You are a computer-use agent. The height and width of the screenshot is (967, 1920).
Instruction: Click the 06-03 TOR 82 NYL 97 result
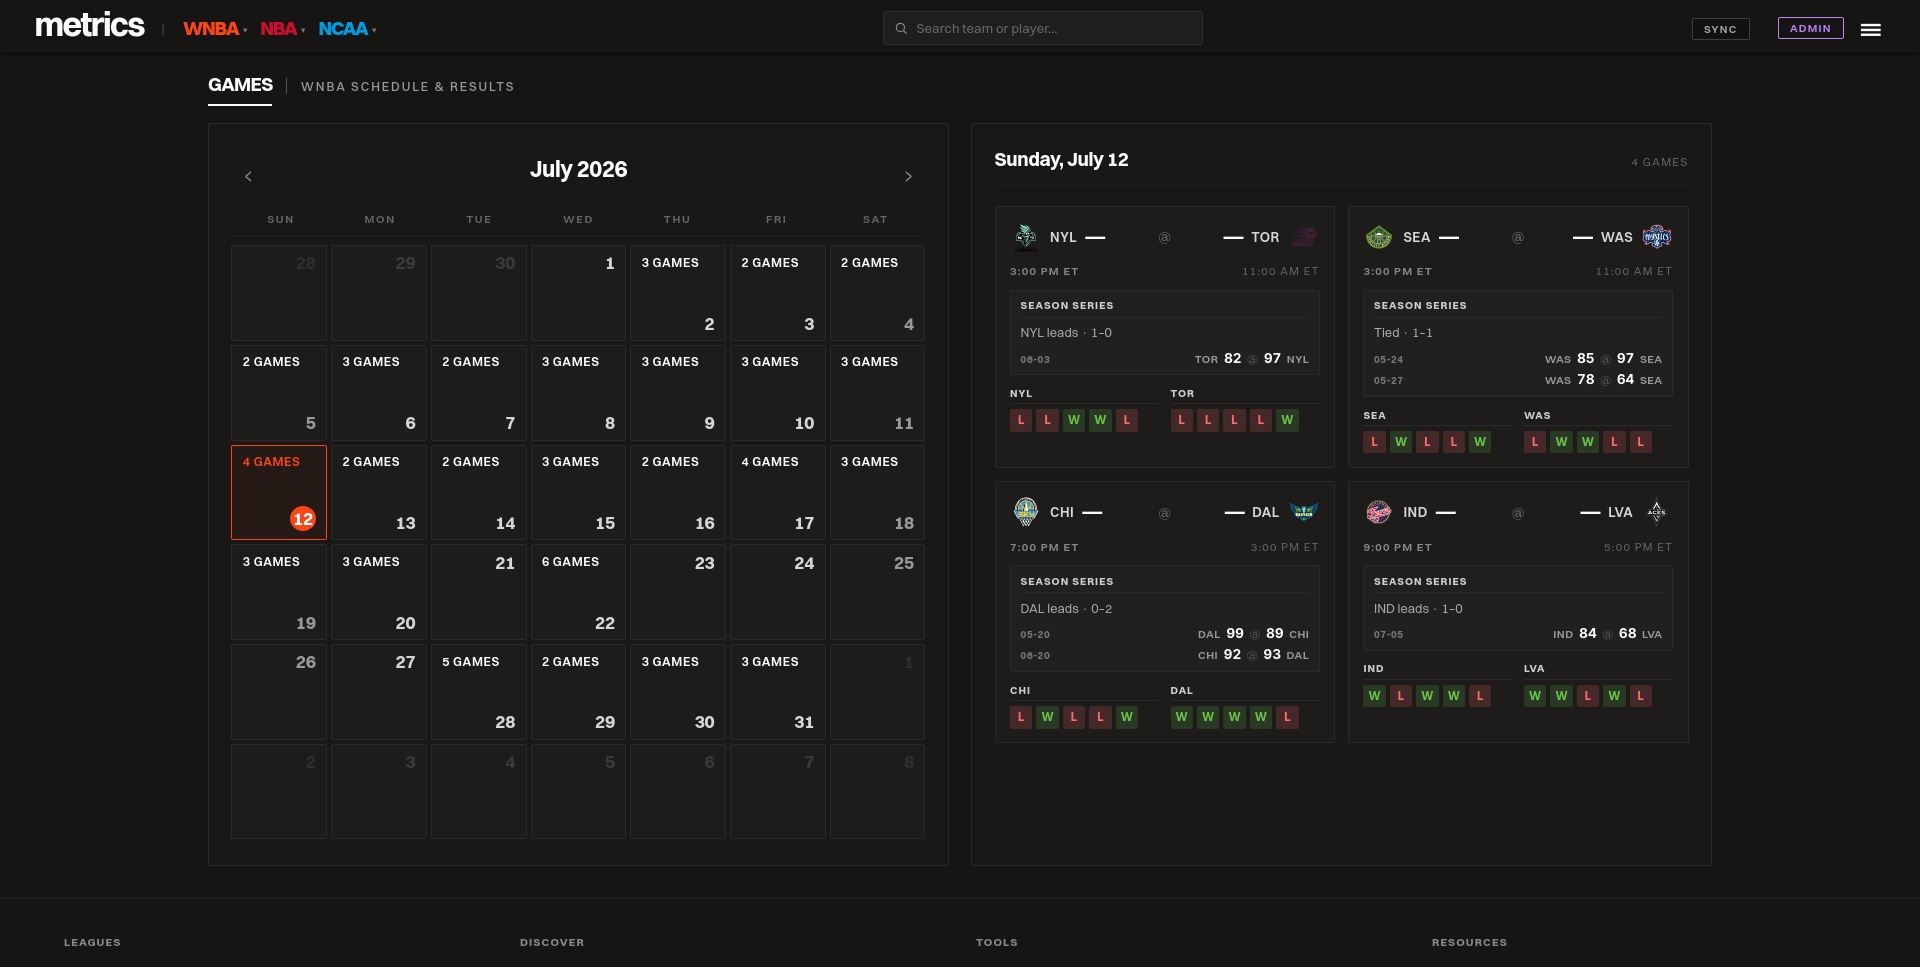point(1164,359)
